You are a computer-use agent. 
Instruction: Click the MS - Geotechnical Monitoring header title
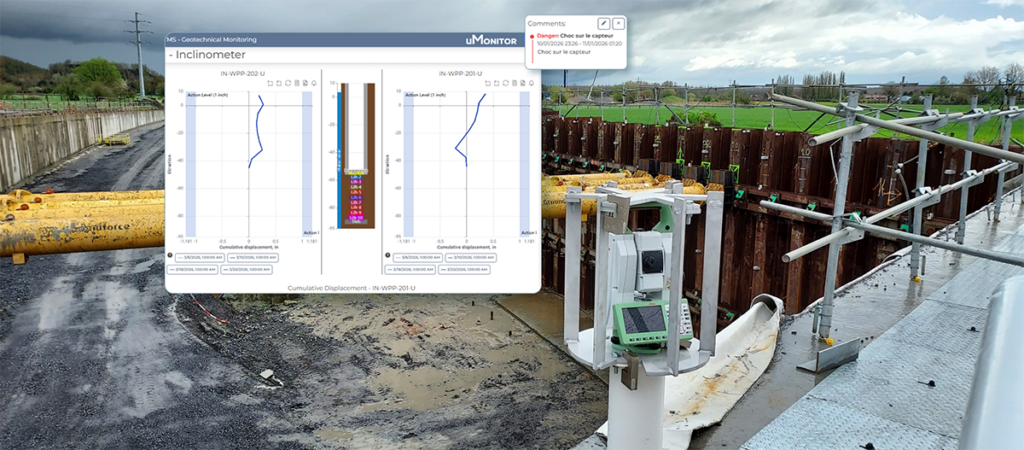[x=212, y=40]
